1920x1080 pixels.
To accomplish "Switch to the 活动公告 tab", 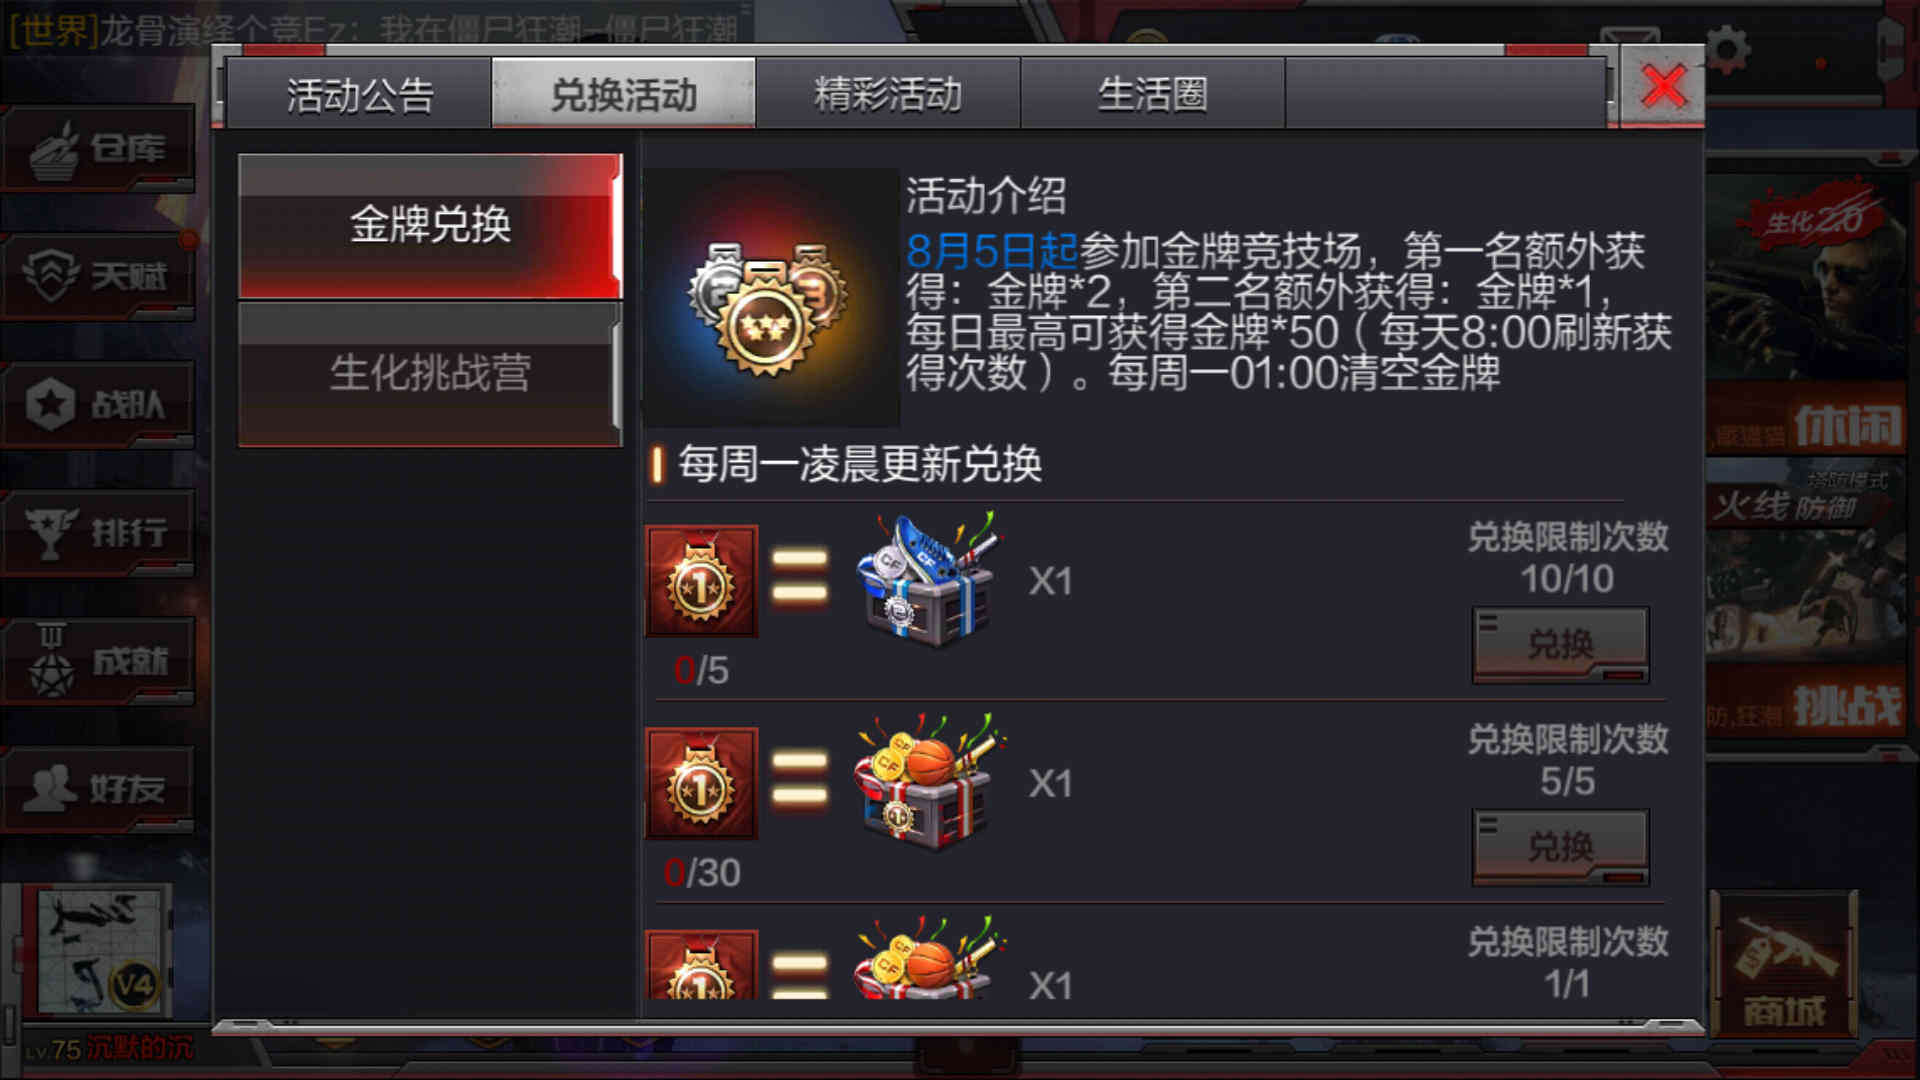I will (x=360, y=94).
